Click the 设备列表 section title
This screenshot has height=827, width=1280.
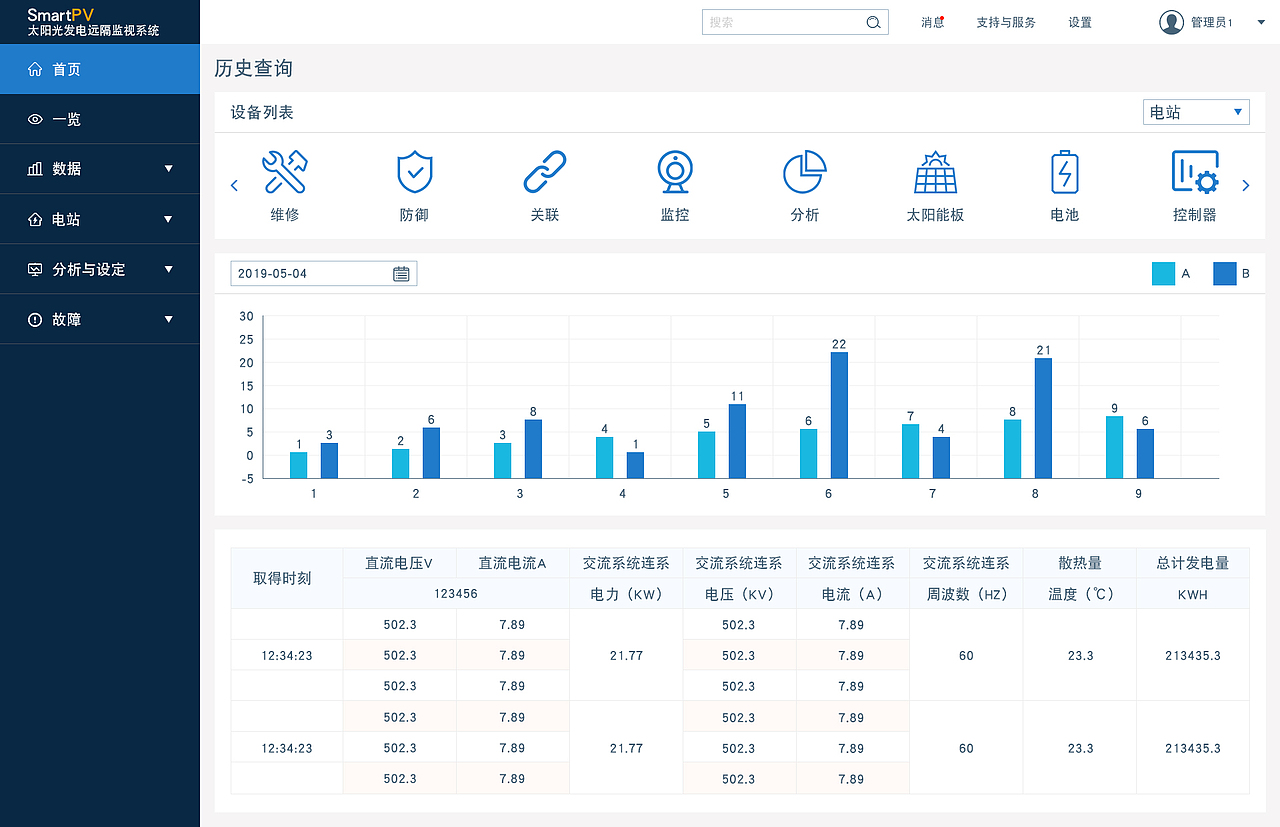262,112
